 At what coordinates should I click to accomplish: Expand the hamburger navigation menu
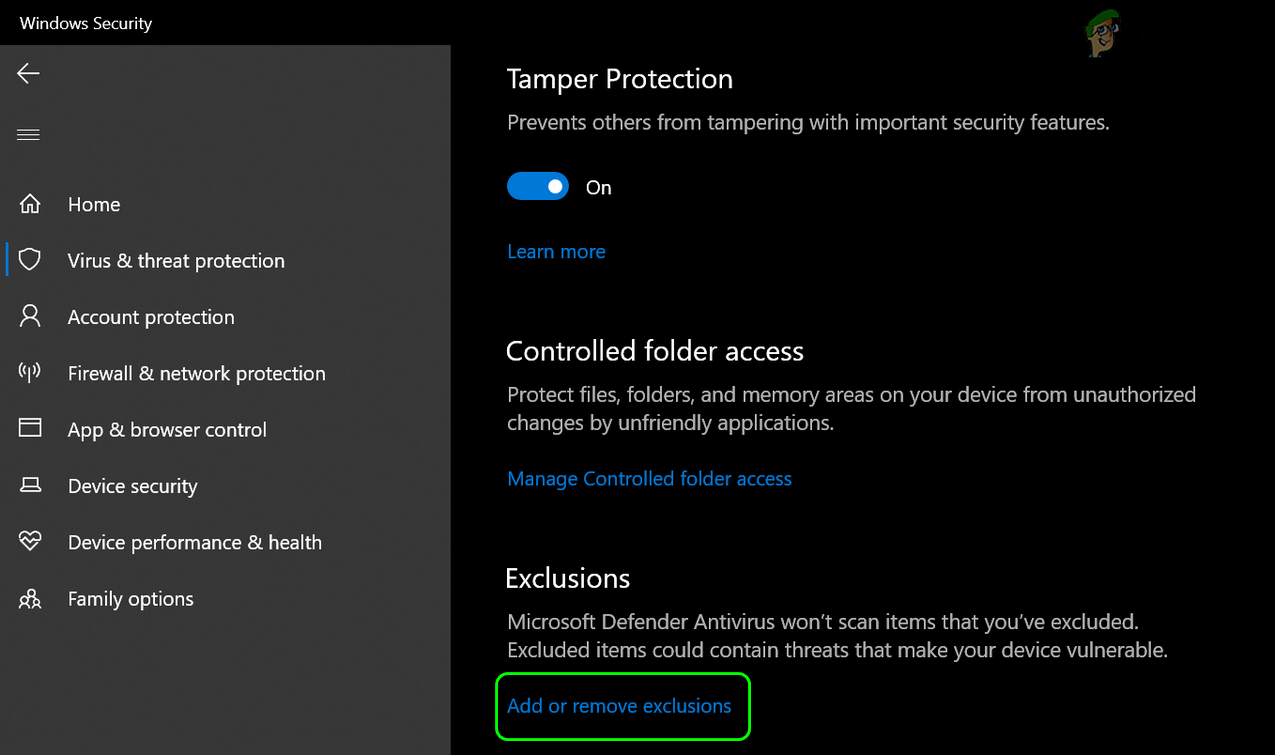(x=28, y=135)
